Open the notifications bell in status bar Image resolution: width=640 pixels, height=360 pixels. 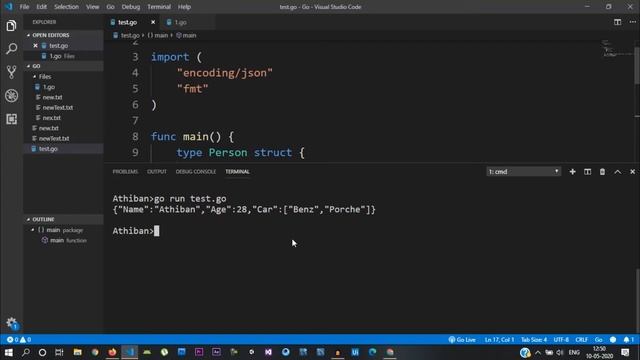(629, 340)
